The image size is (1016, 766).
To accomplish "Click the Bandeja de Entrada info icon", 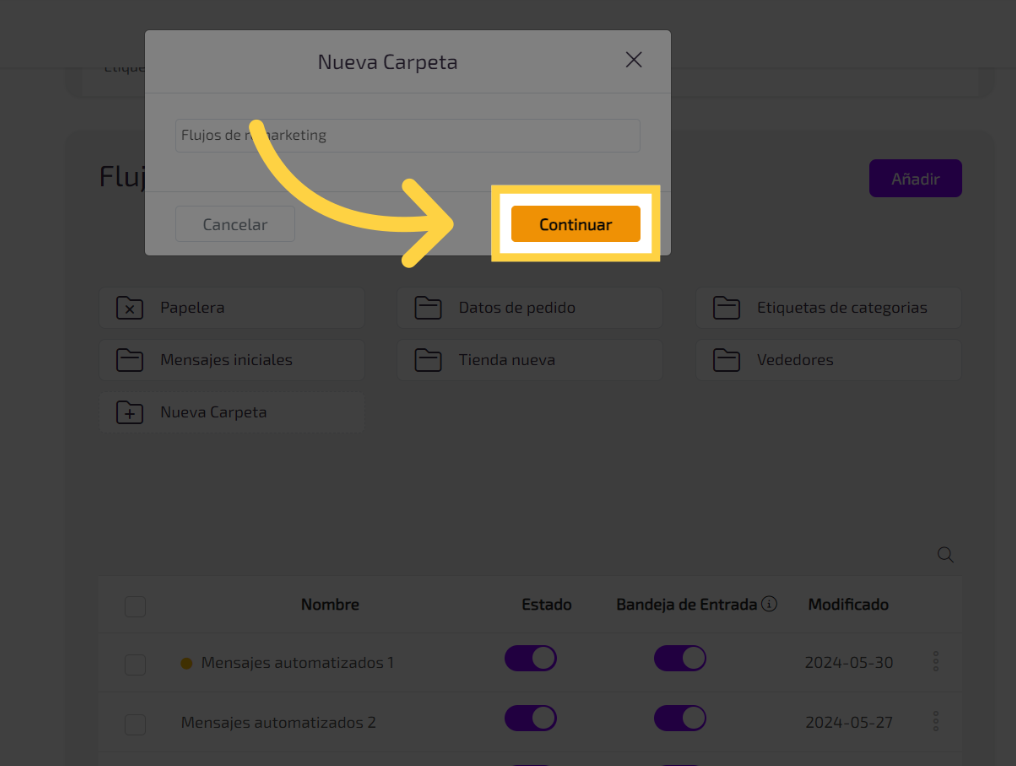I will (x=769, y=604).
